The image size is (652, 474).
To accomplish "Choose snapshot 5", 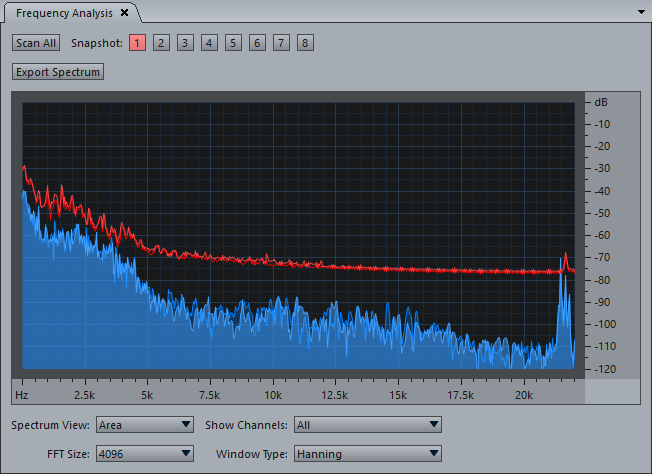I will 233,43.
